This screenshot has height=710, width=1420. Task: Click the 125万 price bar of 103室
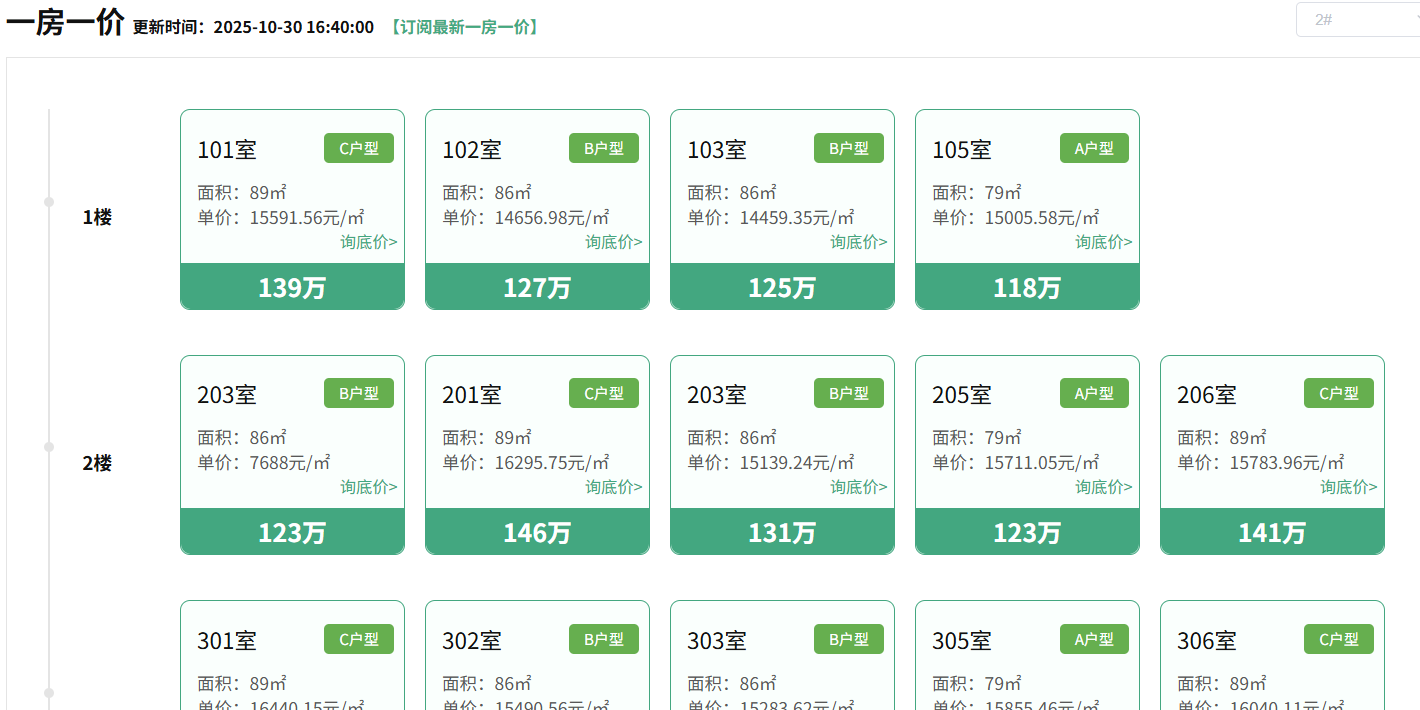coord(782,287)
